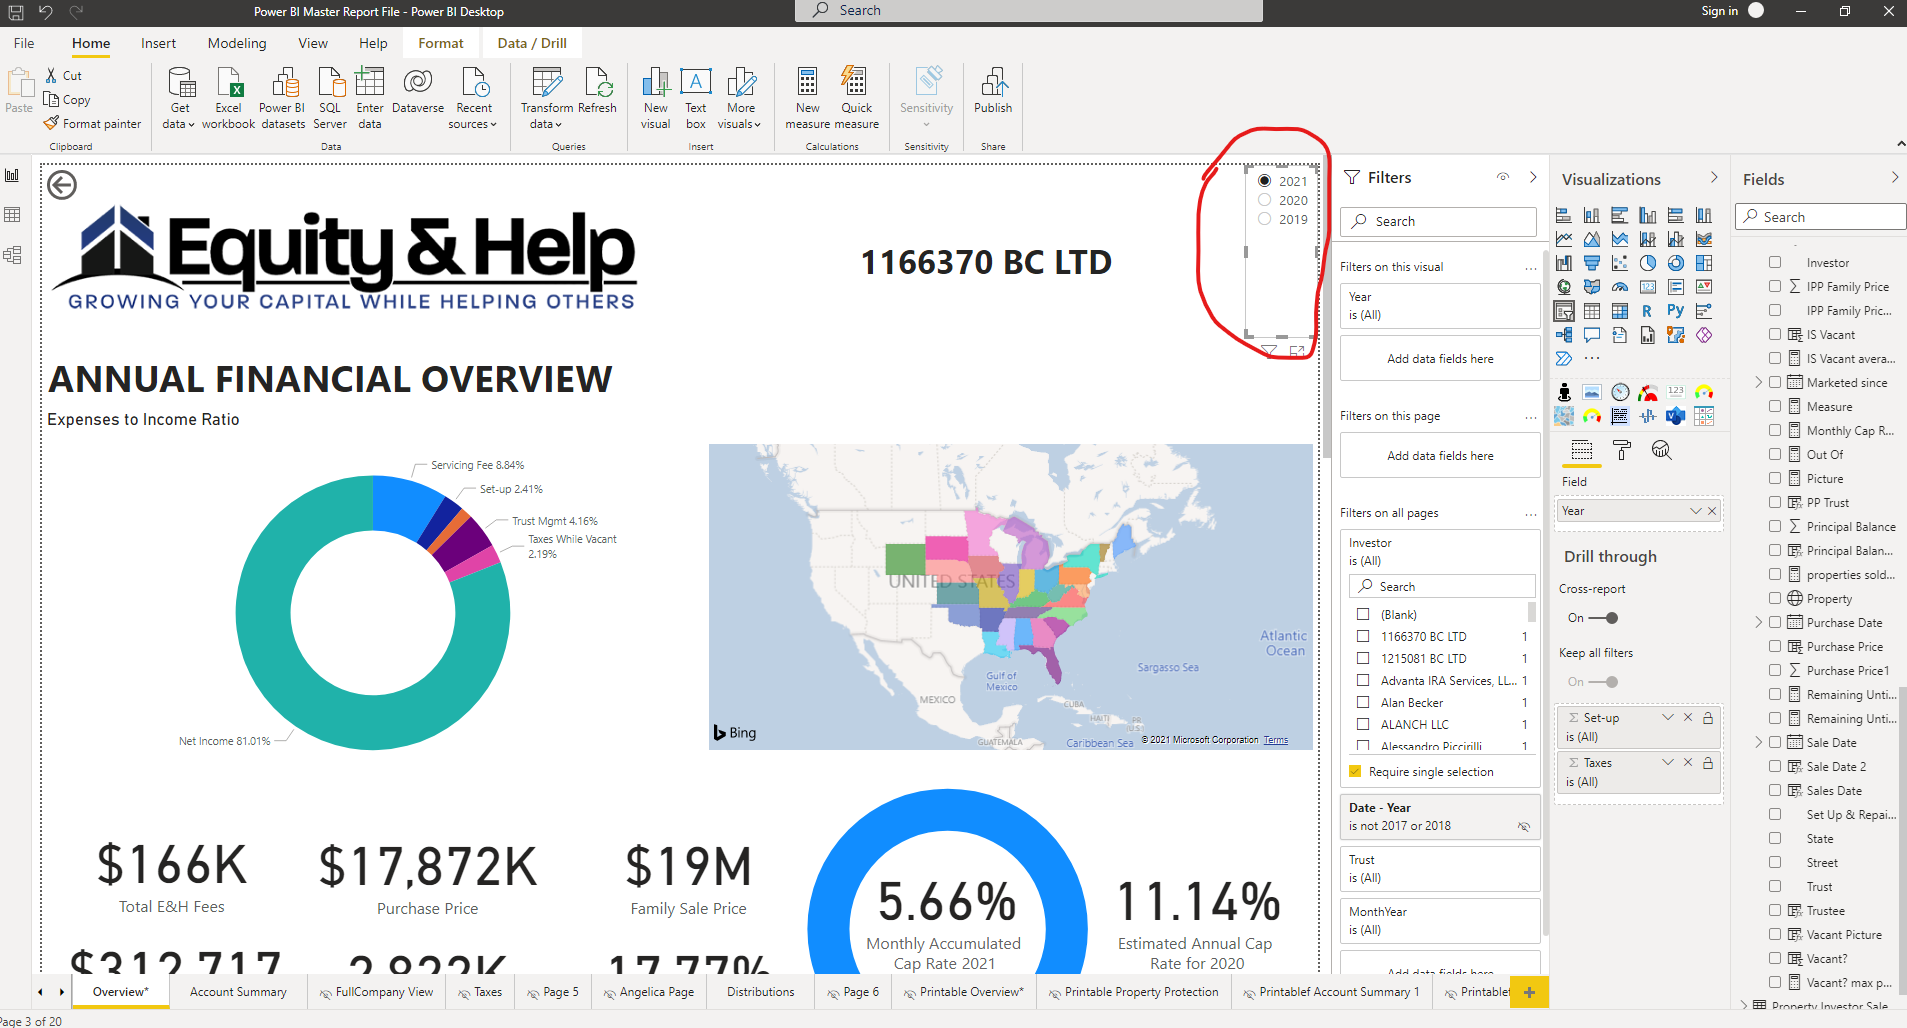The height and width of the screenshot is (1028, 1907).
Task: Click the Fields pane search box
Action: (1821, 217)
